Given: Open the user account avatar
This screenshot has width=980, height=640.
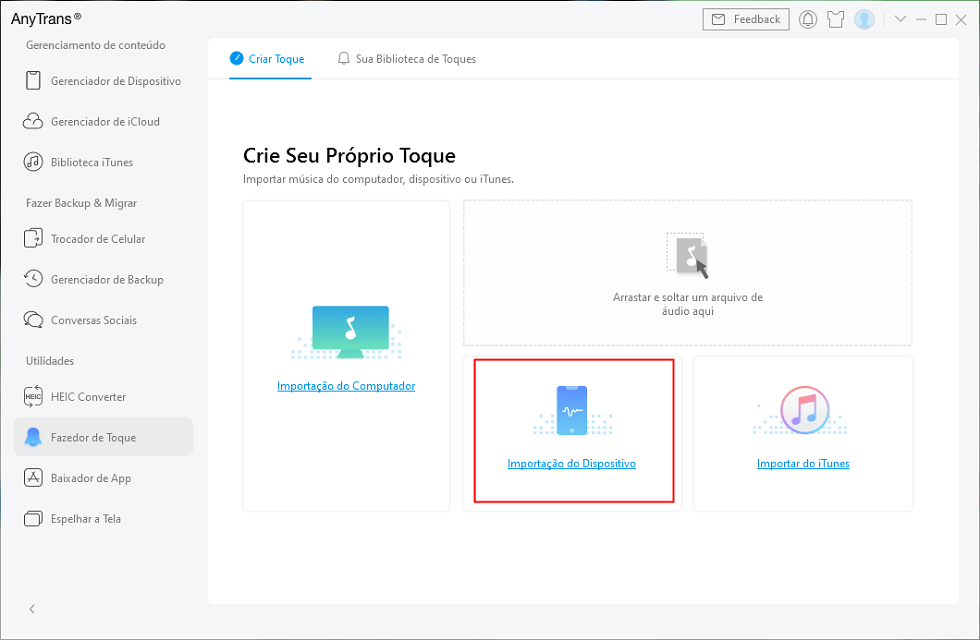Looking at the screenshot, I should [864, 19].
